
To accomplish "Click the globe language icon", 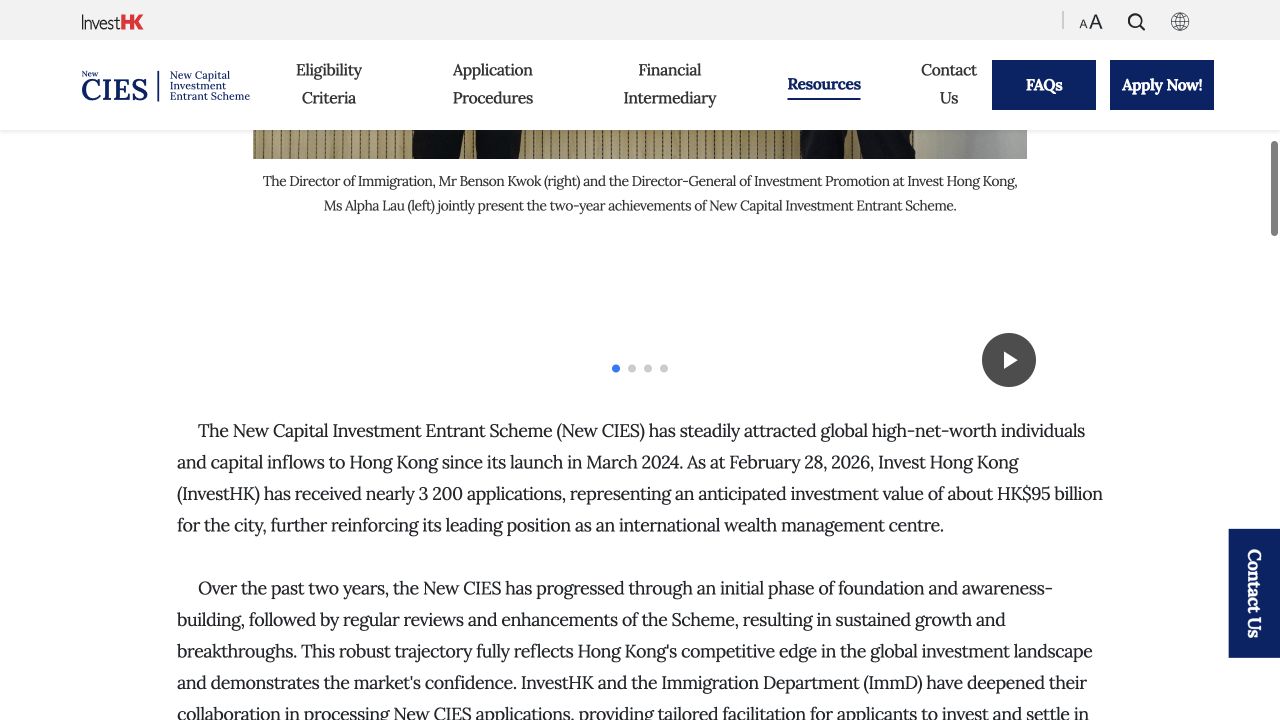I will point(1180,22).
